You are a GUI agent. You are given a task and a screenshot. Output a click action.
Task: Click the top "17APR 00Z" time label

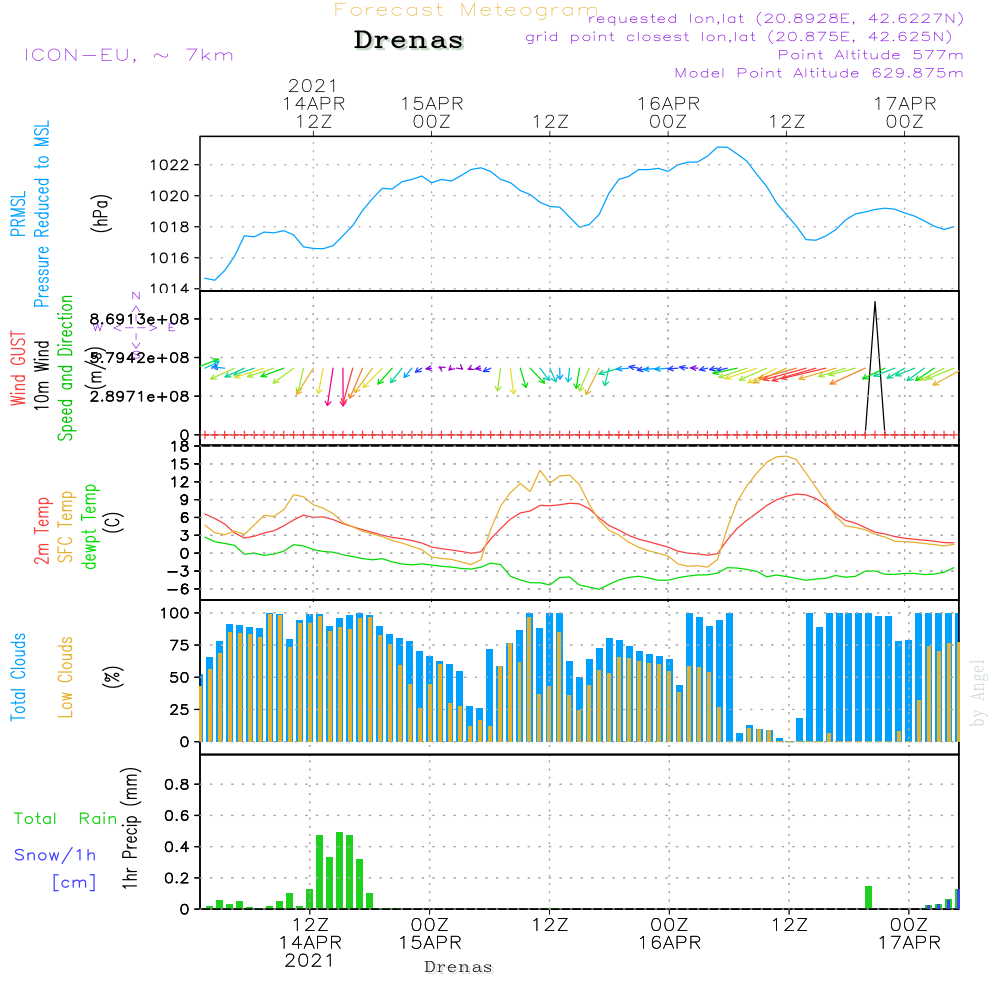pos(905,112)
